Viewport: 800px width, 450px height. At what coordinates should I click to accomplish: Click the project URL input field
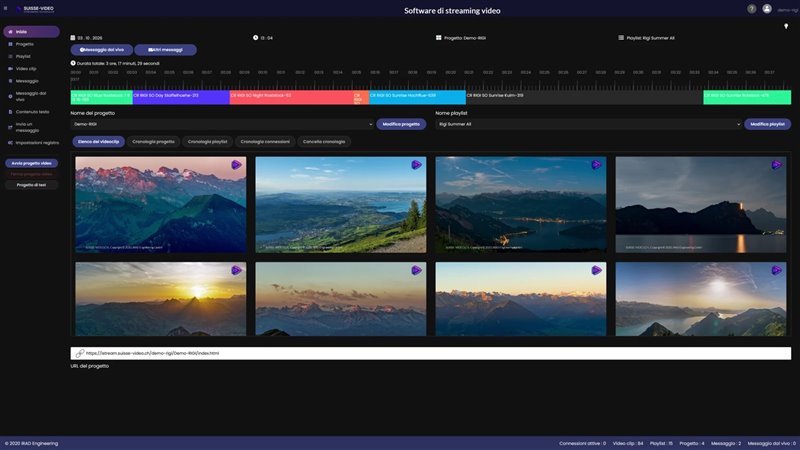click(431, 353)
